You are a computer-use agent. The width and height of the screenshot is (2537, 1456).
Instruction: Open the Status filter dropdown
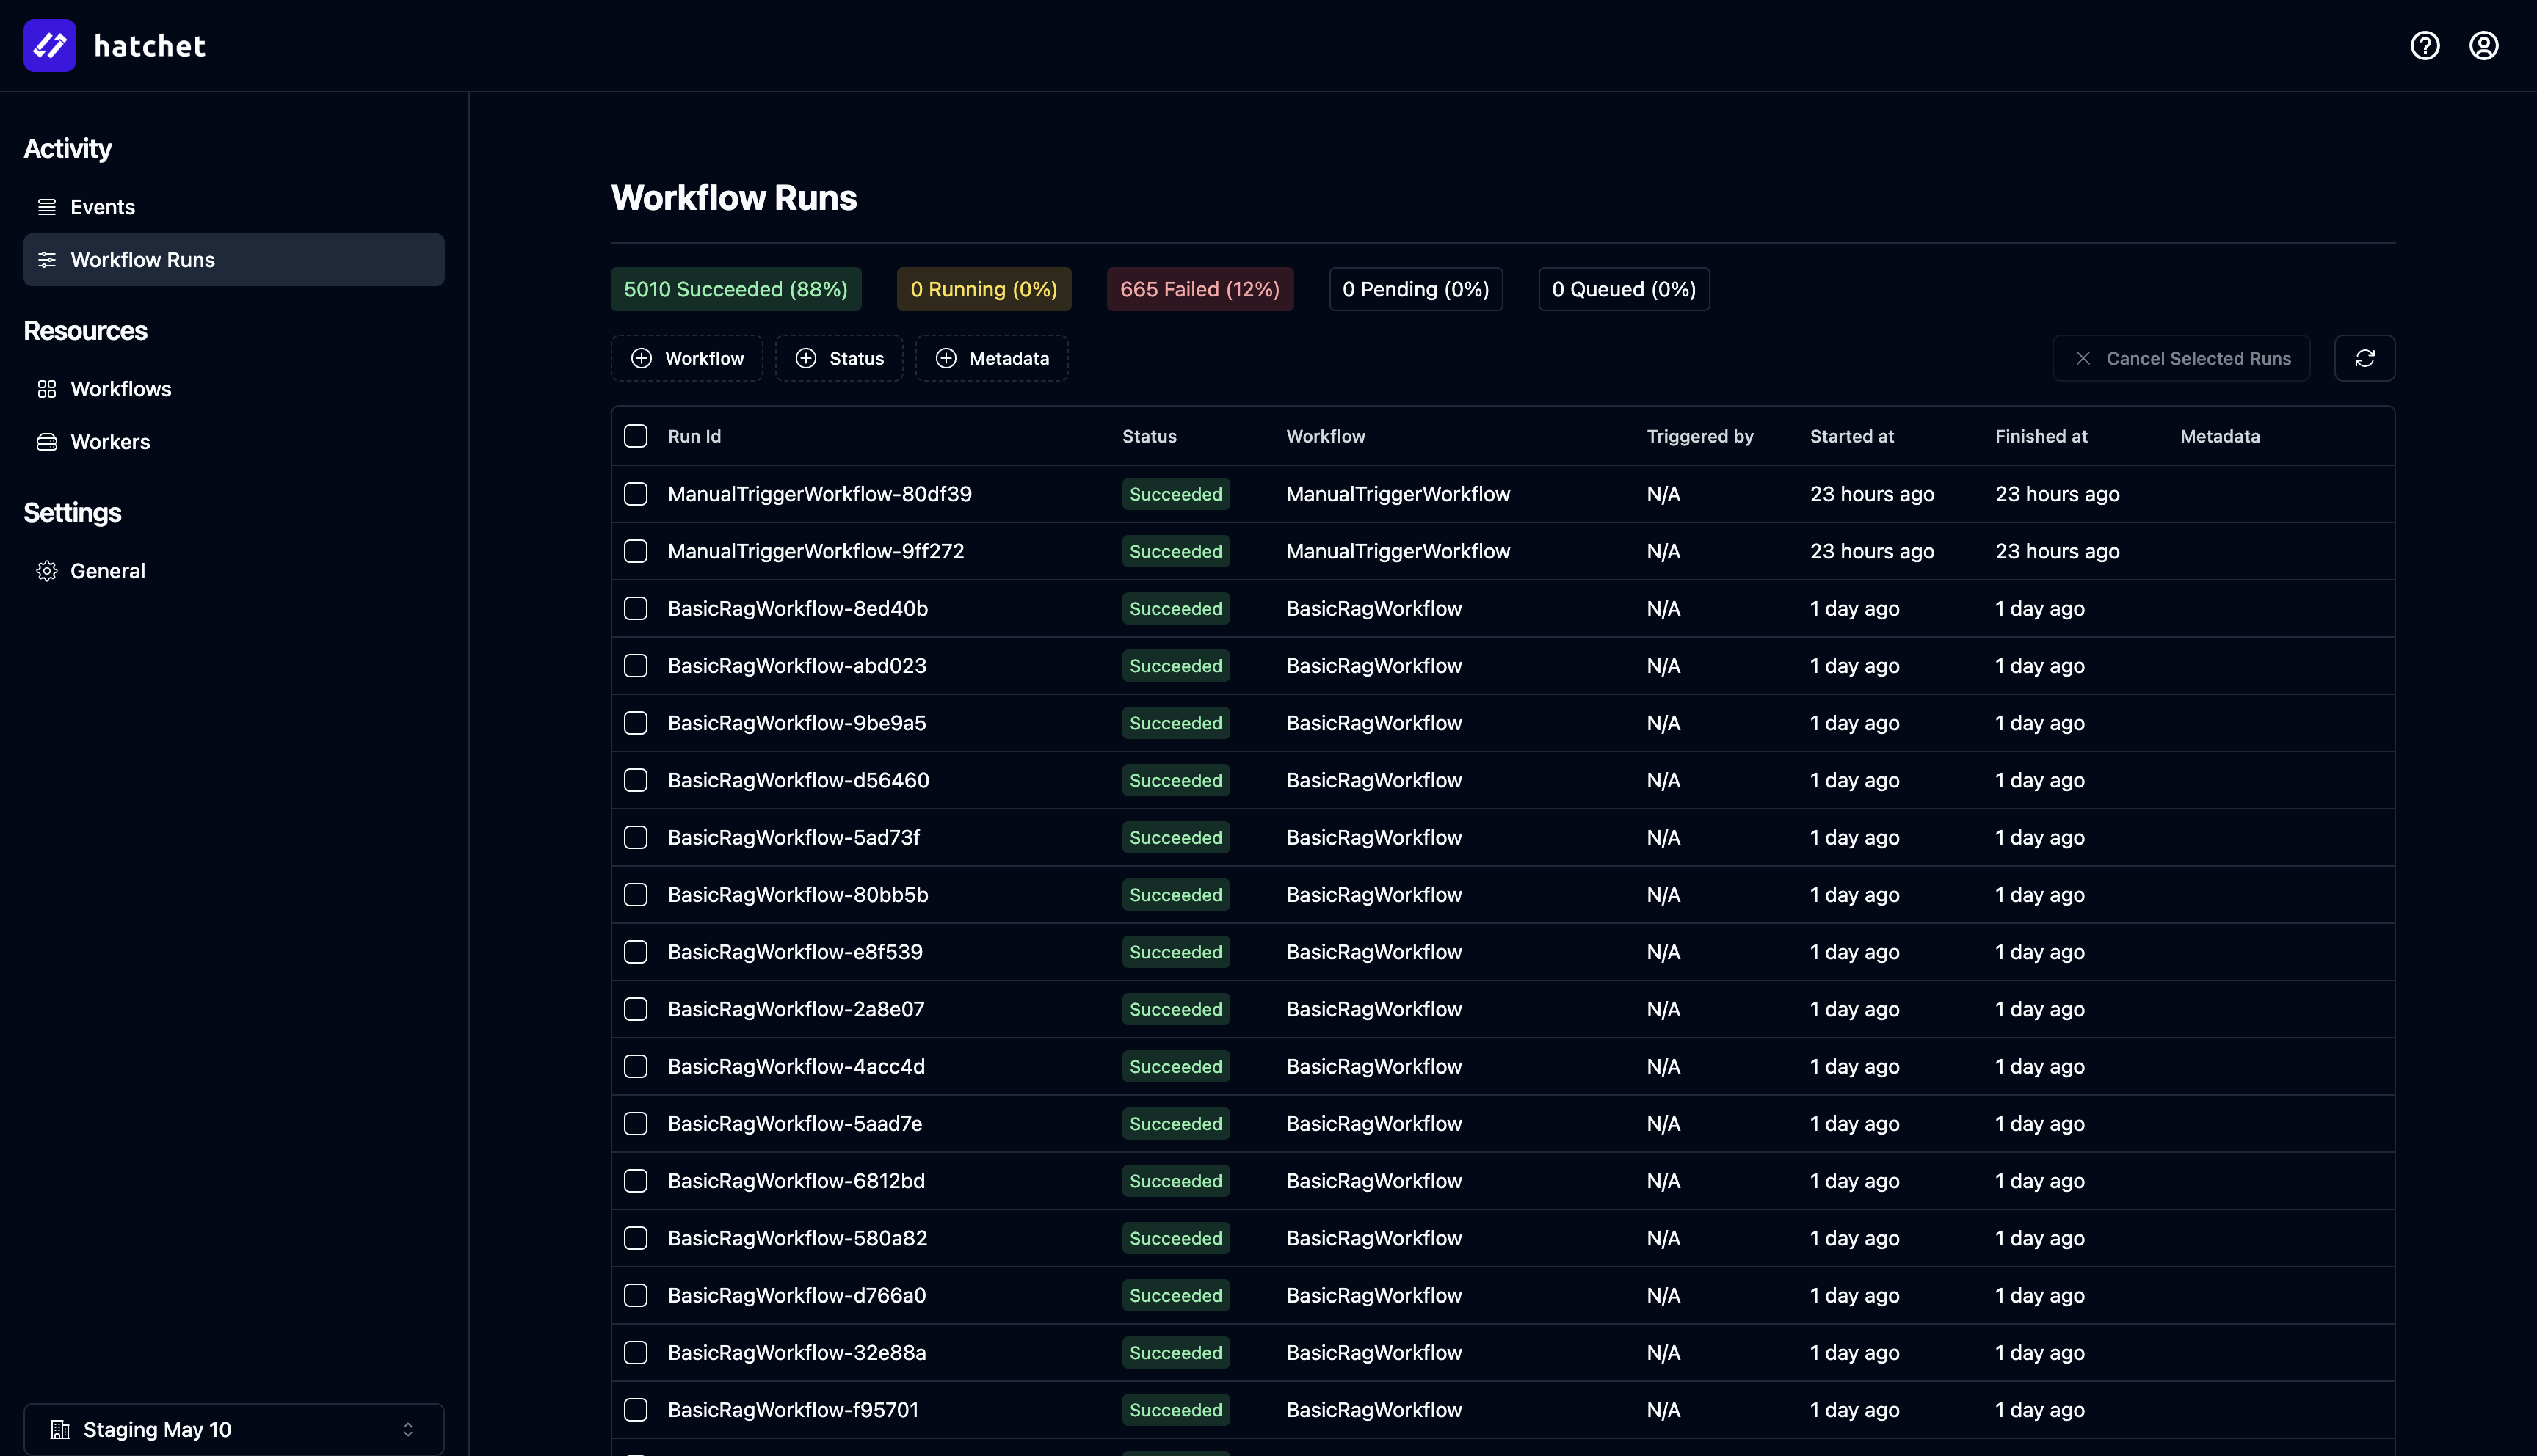coord(839,357)
